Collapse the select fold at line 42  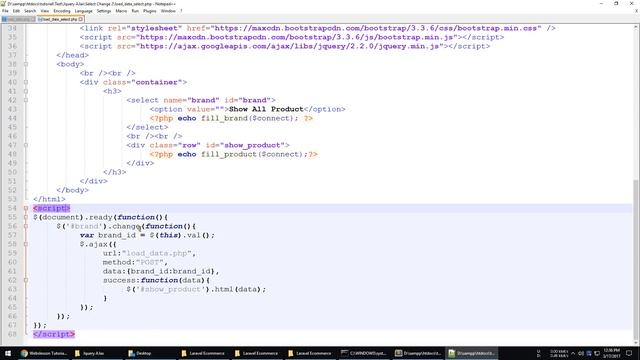(x=26, y=100)
